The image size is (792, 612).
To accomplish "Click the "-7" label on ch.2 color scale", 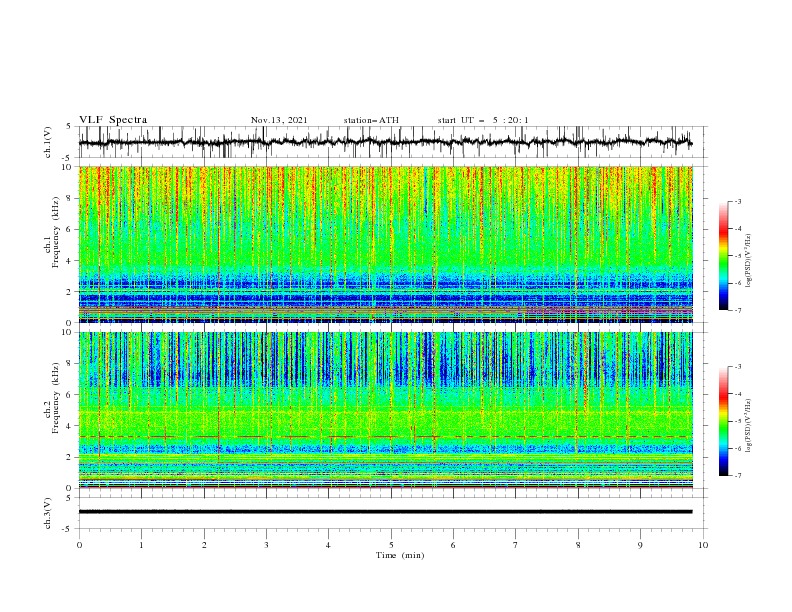I will coord(738,476).
